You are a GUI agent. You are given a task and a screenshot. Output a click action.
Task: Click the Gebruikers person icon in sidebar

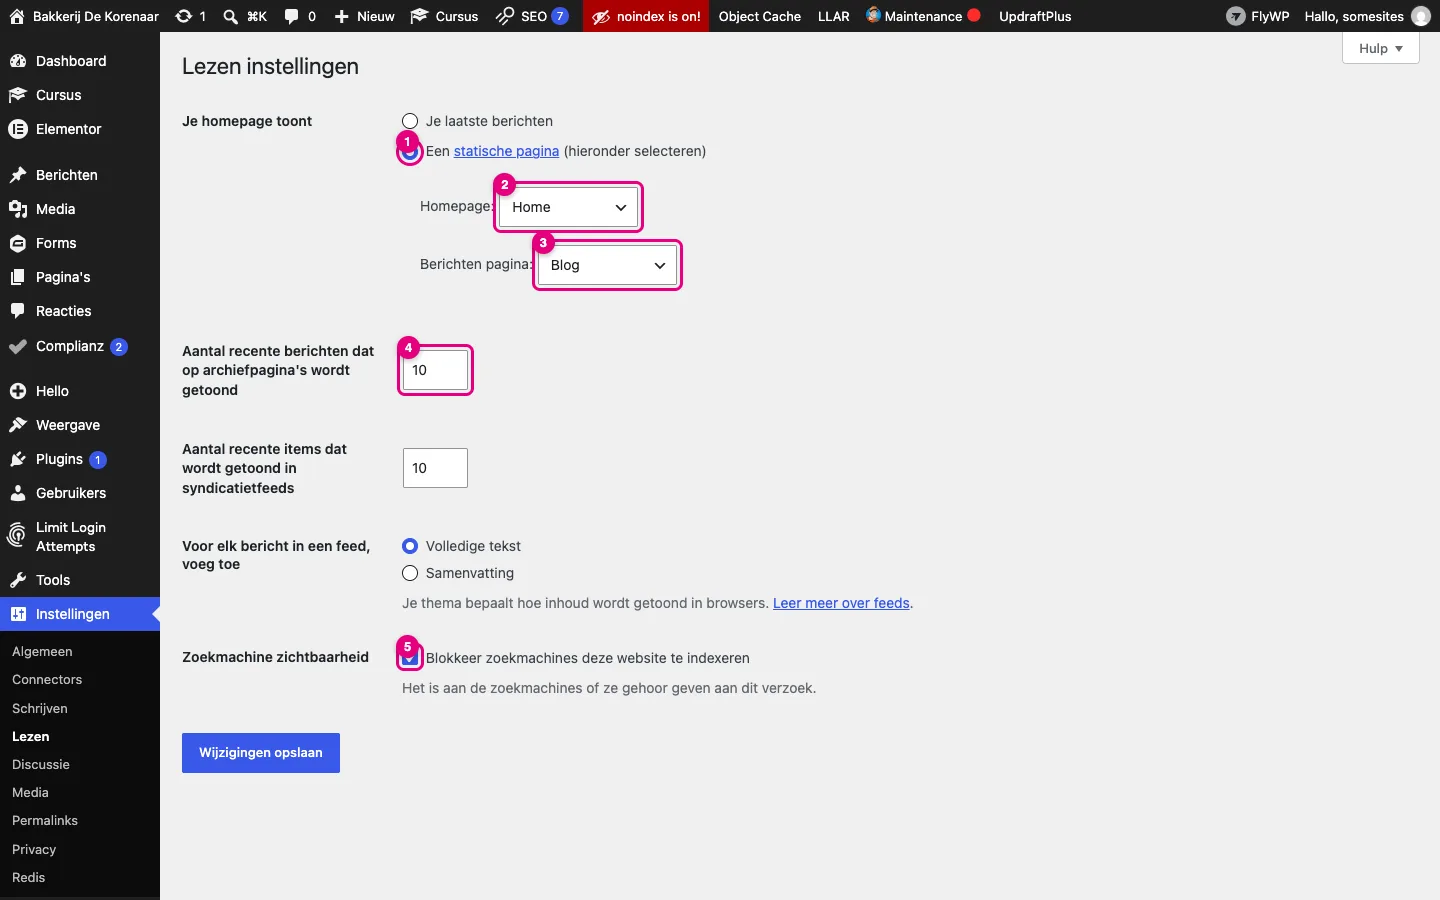[x=18, y=493]
